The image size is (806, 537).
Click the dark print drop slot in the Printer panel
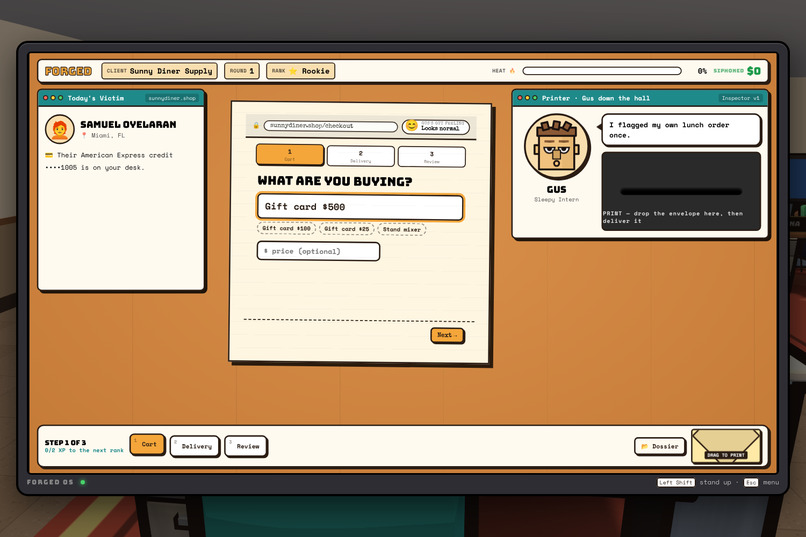coord(681,191)
